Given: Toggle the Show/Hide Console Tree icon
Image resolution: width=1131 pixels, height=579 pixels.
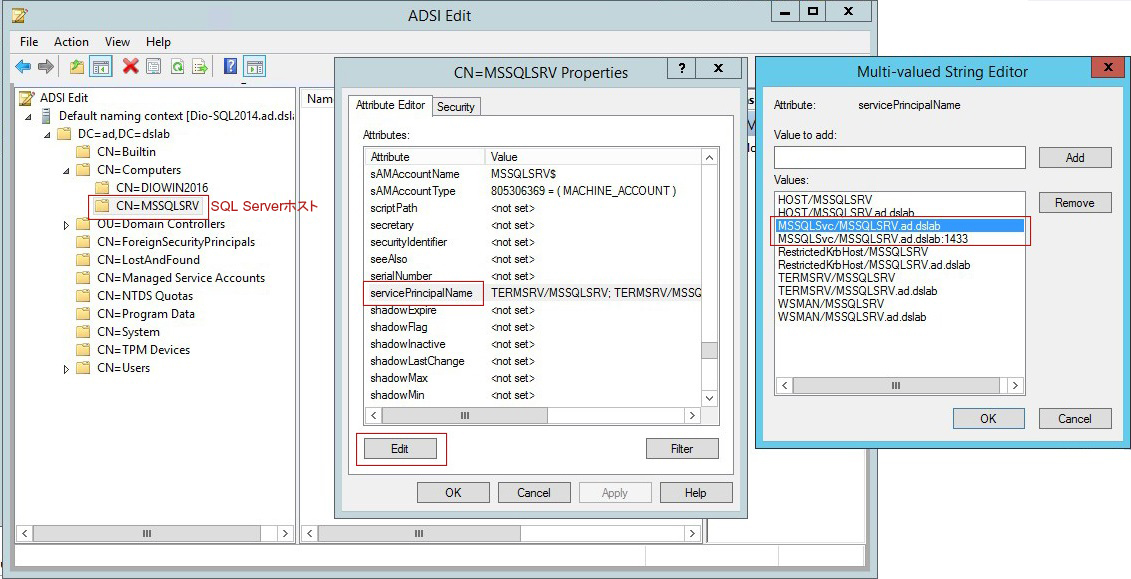Looking at the screenshot, I should (x=100, y=67).
